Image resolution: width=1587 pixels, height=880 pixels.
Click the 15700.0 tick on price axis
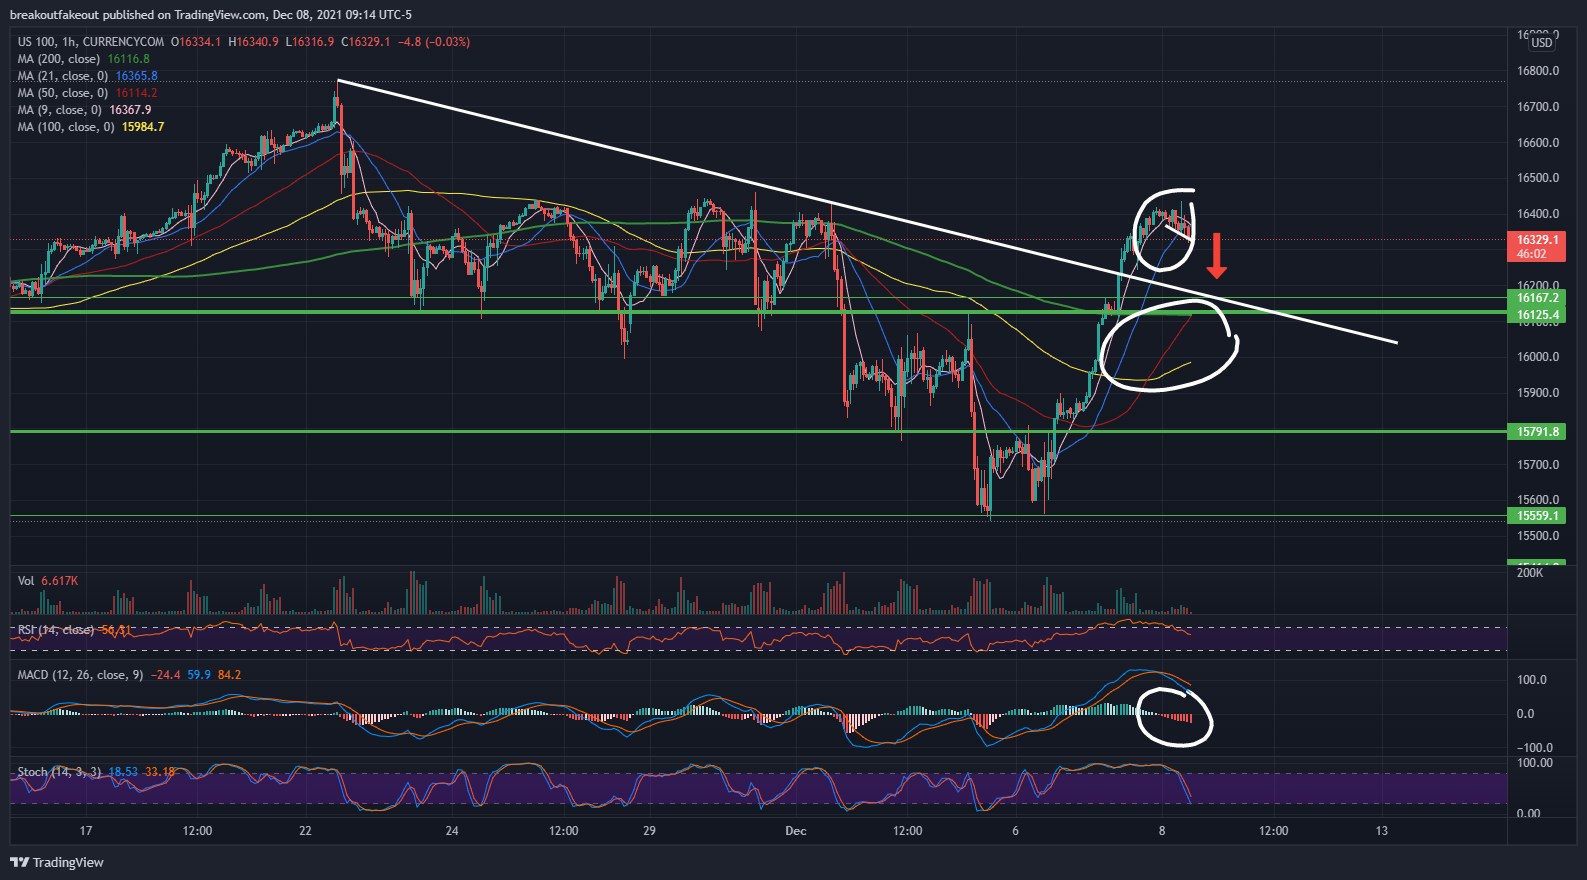point(1538,465)
